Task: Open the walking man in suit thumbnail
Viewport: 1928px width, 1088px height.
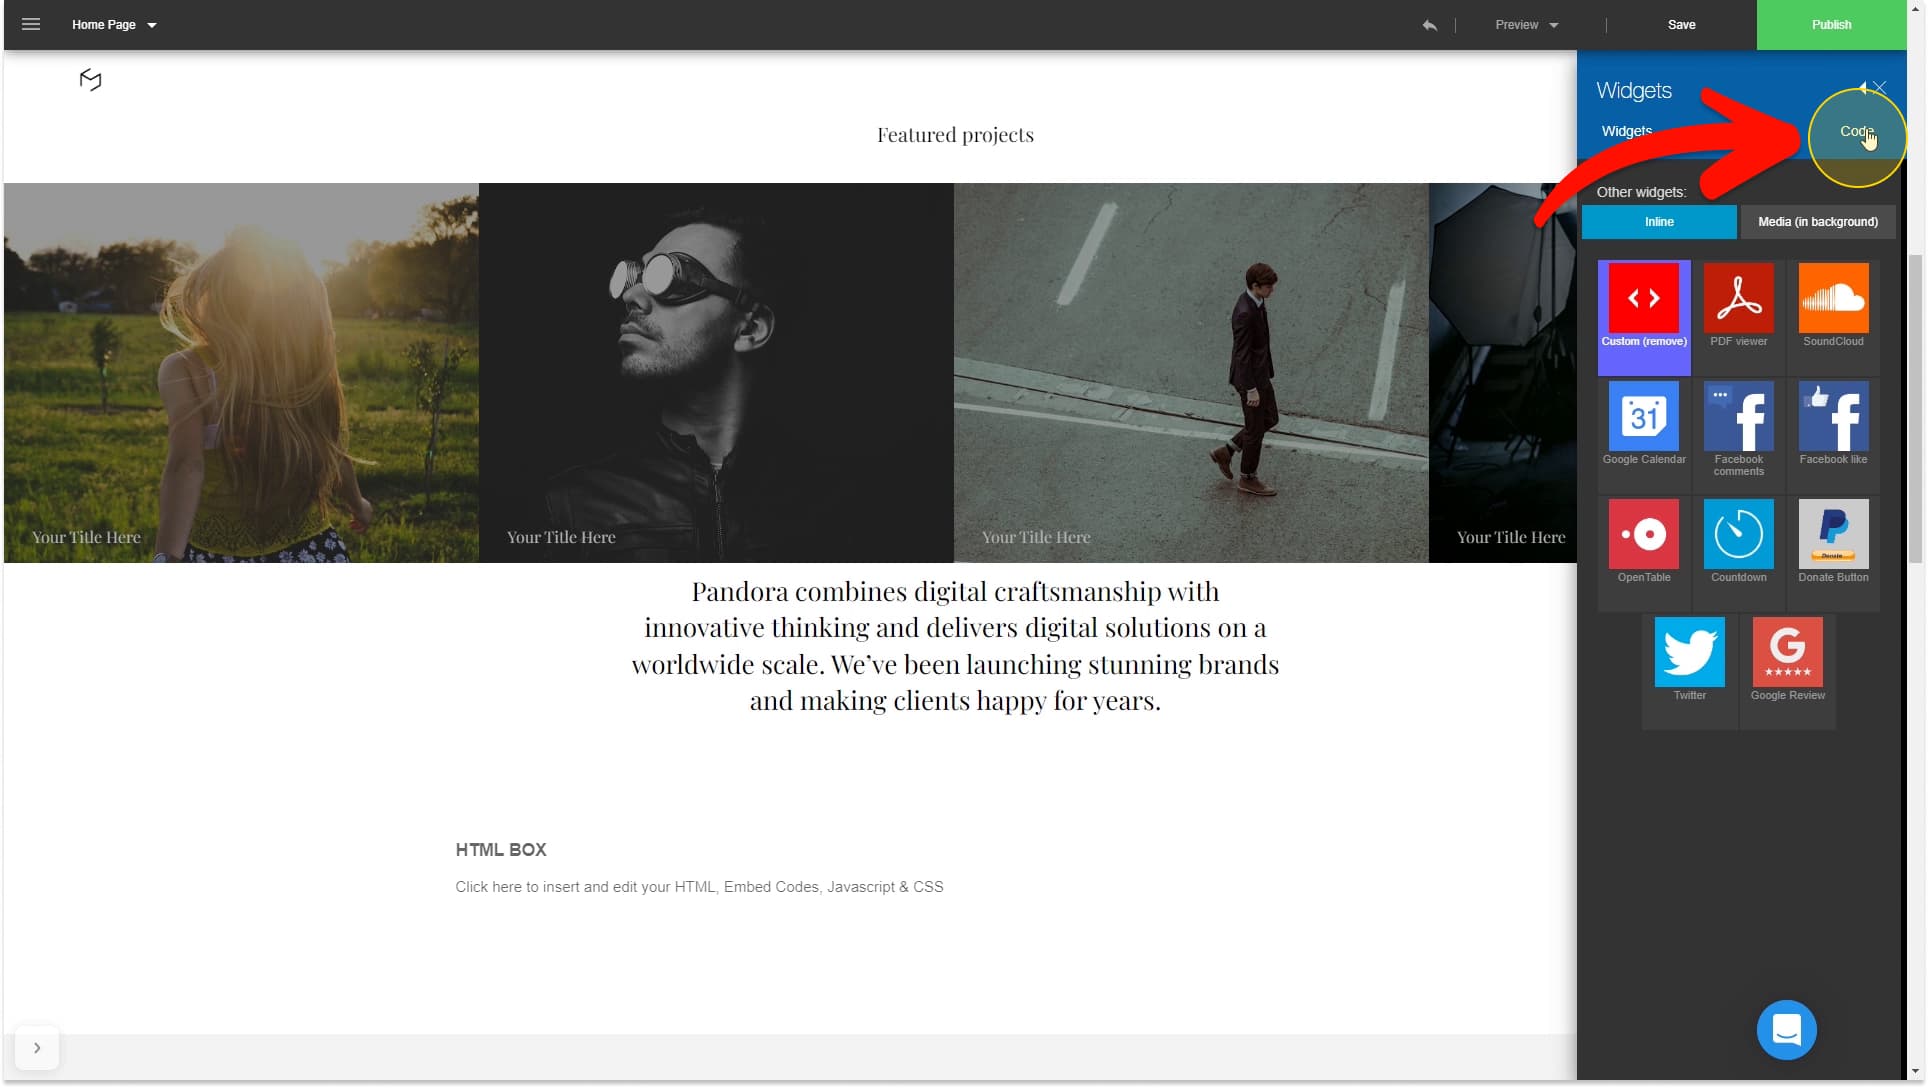Action: [x=1191, y=372]
